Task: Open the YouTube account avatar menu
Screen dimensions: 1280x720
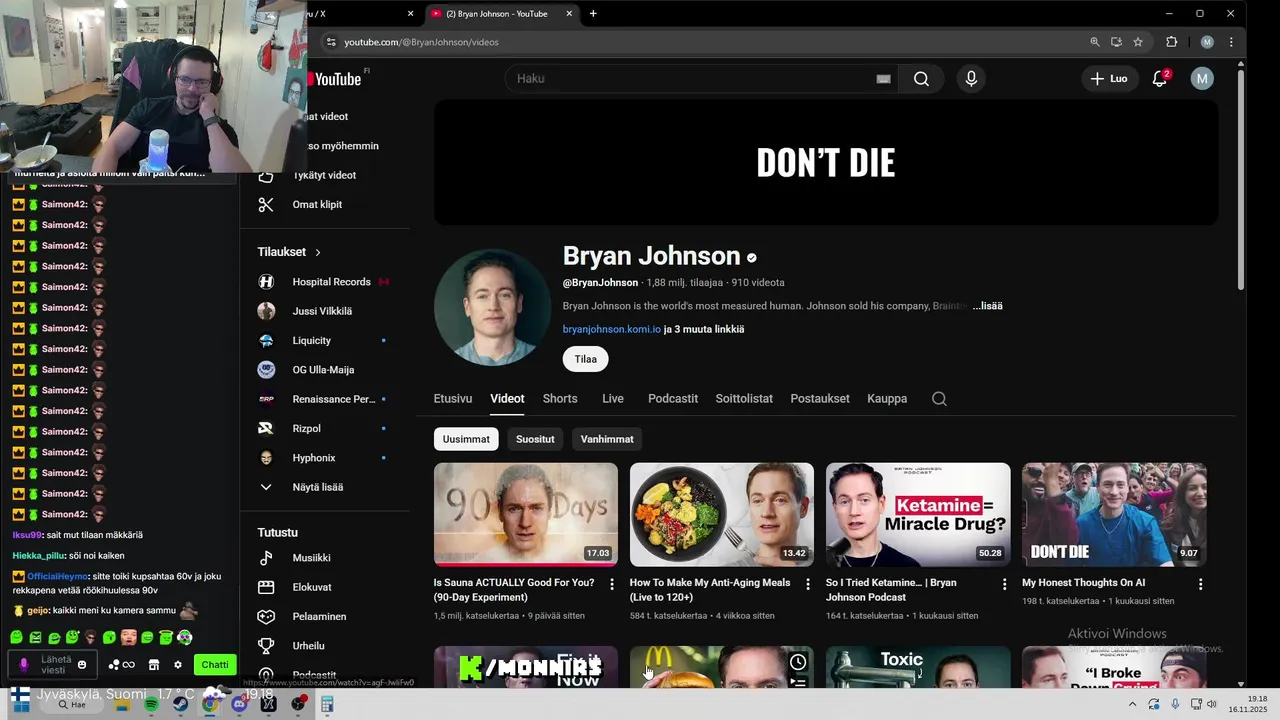Action: click(1202, 79)
